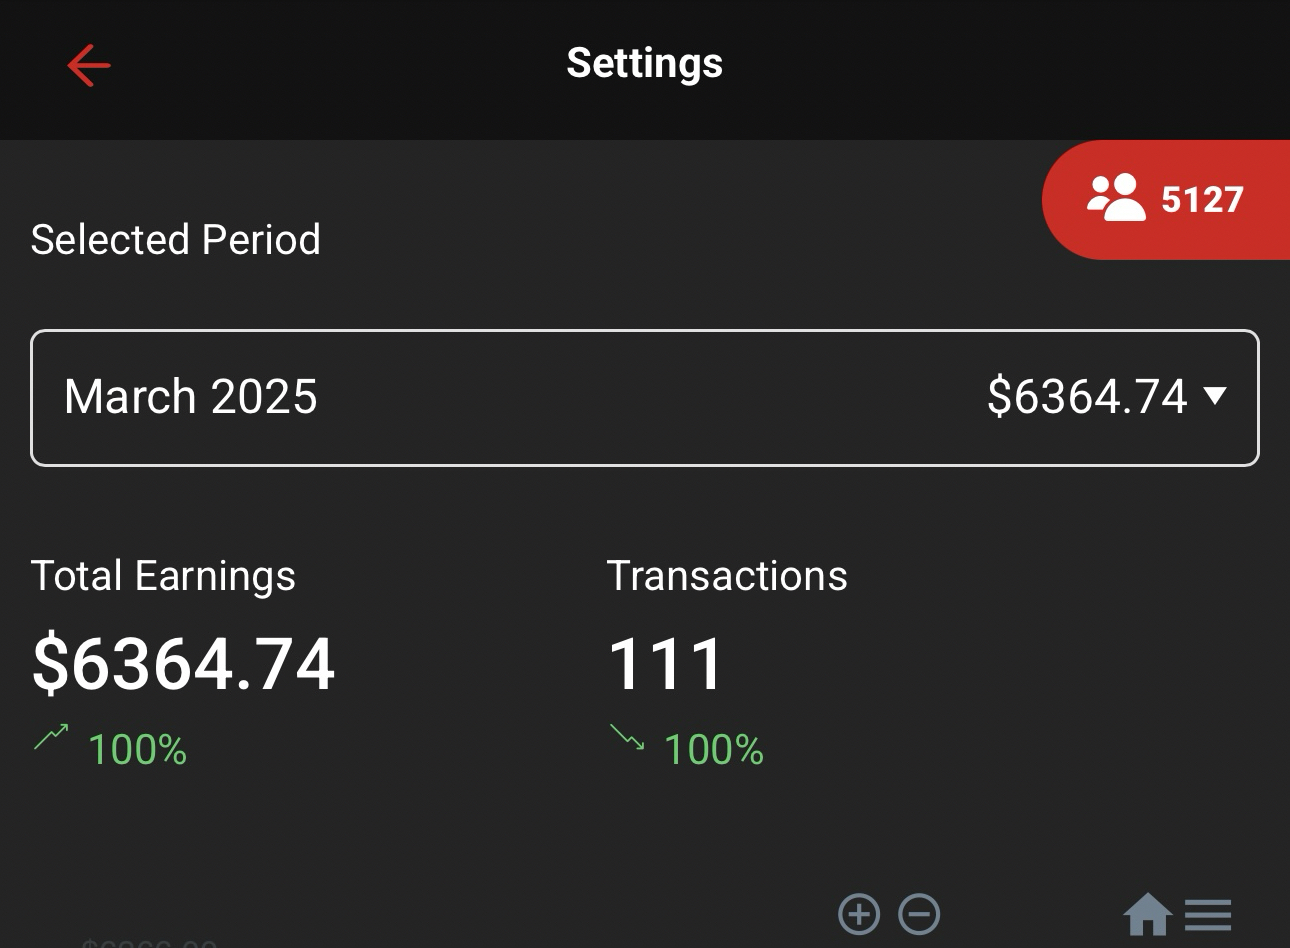Click the people icon in red badge

[x=1115, y=198]
